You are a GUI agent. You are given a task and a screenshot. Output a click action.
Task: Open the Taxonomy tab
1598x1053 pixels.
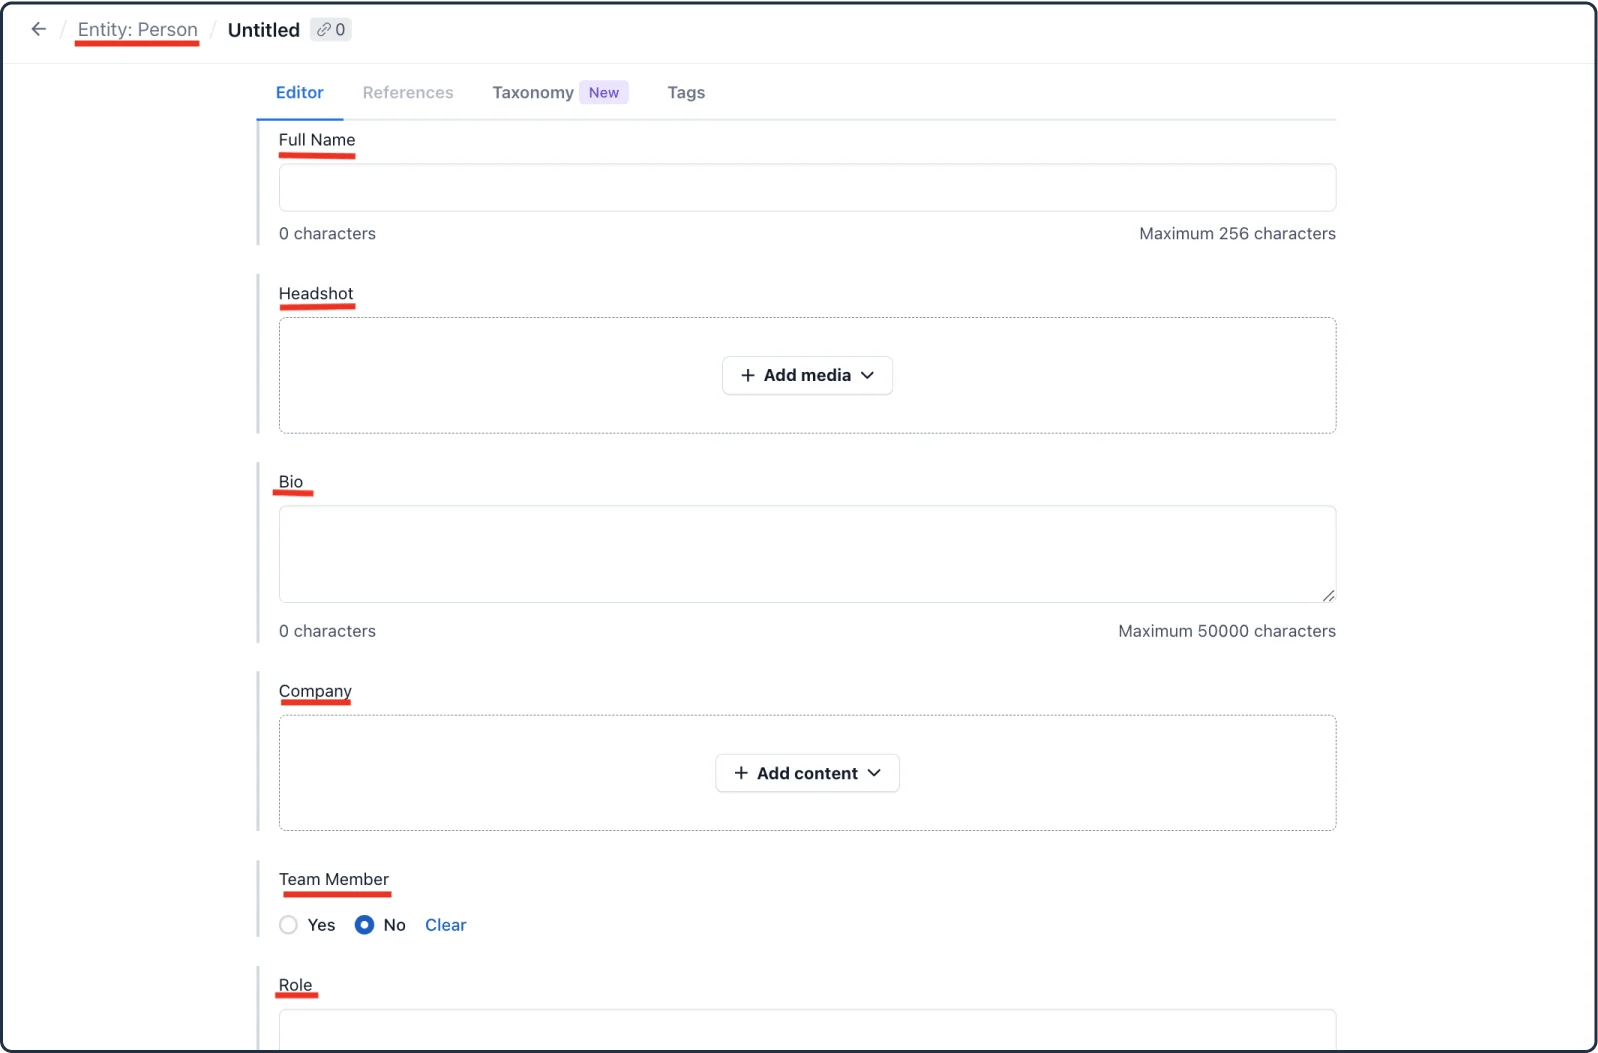click(533, 92)
